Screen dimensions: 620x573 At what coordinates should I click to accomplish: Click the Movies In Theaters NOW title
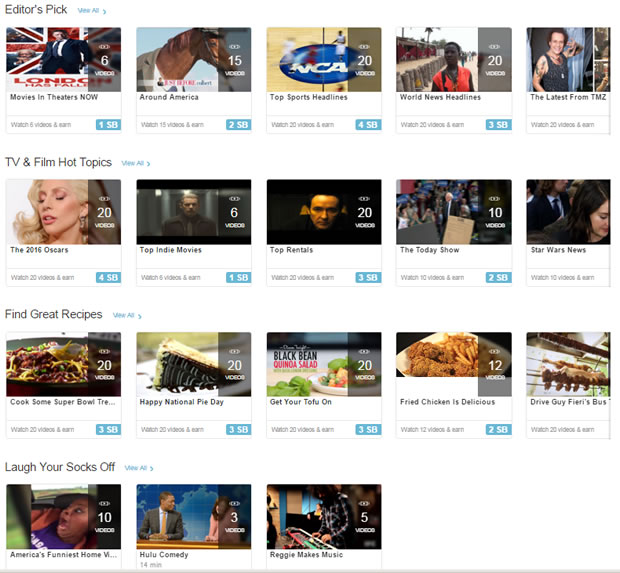[x=54, y=97]
